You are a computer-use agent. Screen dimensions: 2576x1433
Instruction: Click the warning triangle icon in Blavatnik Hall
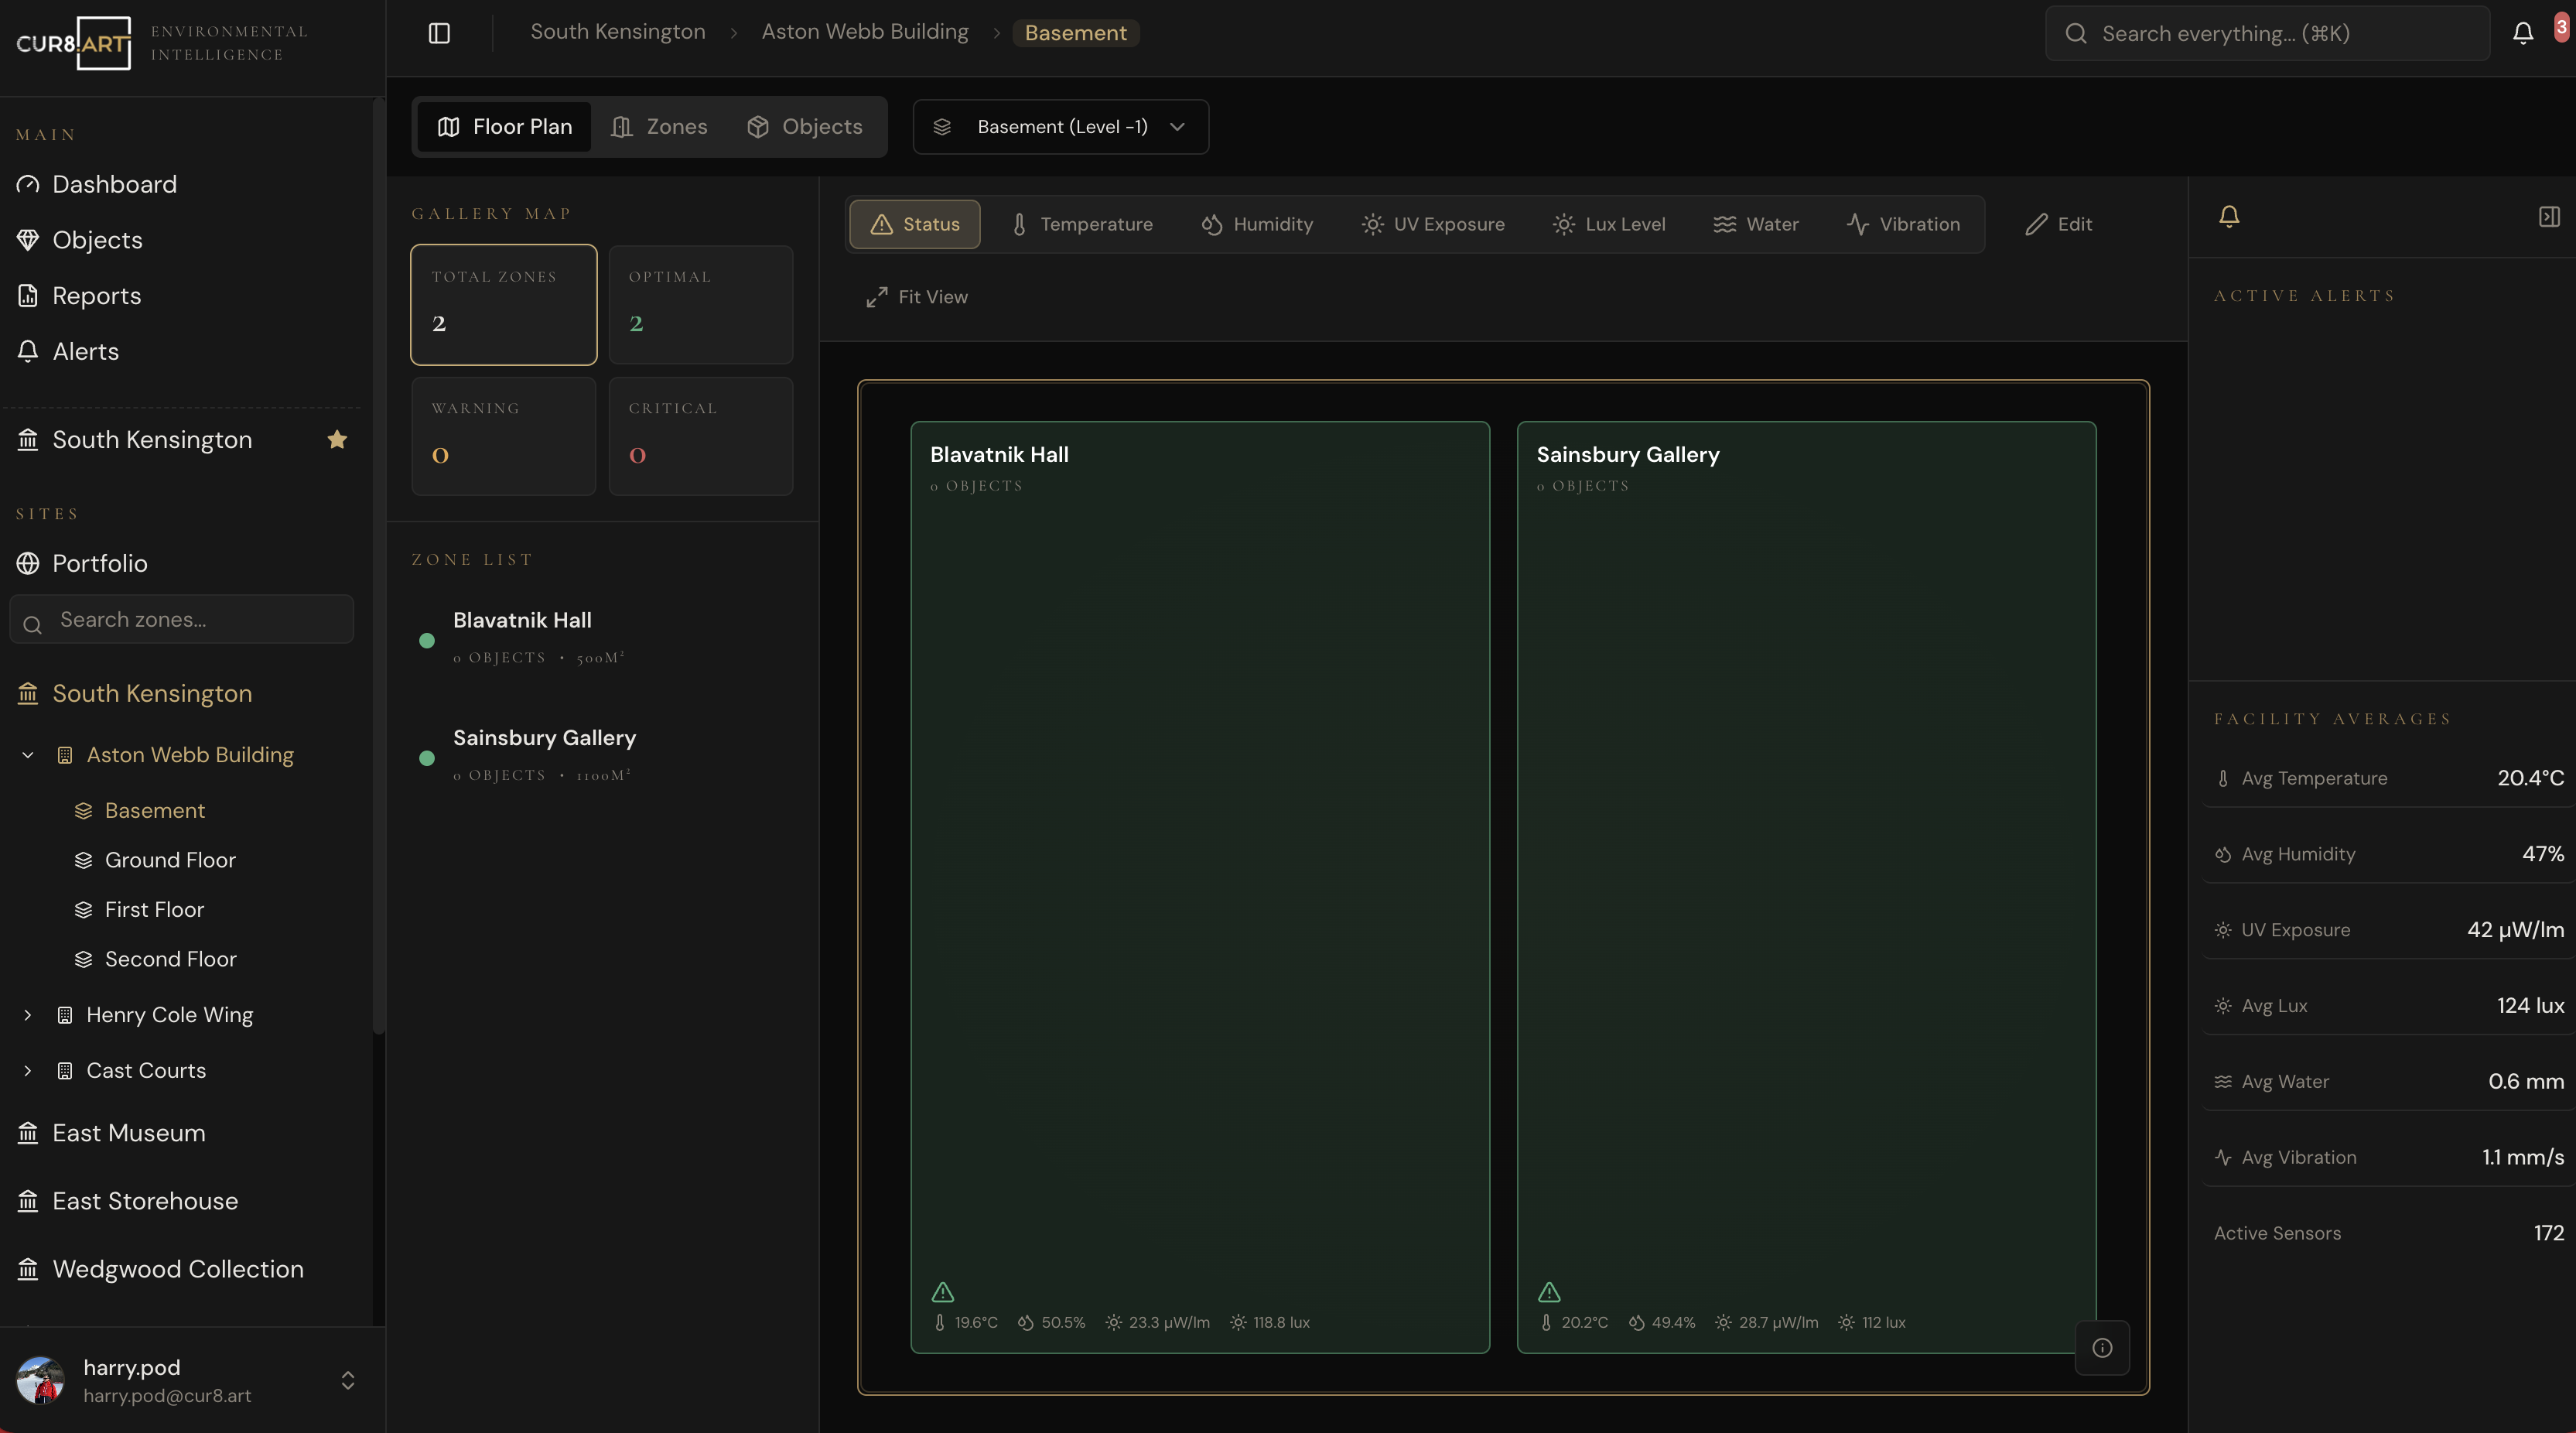click(942, 1292)
